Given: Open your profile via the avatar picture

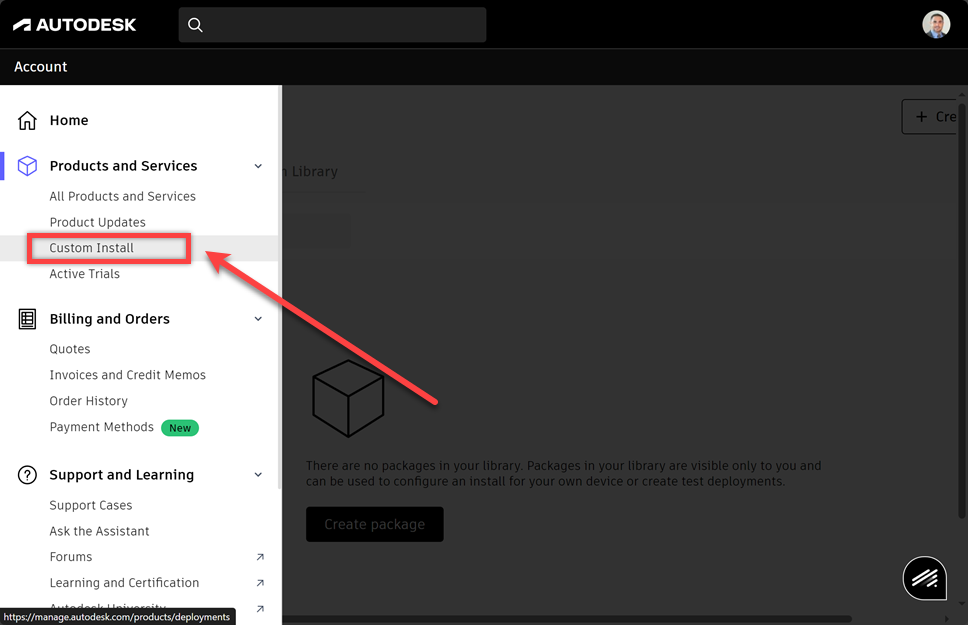Looking at the screenshot, I should point(935,24).
